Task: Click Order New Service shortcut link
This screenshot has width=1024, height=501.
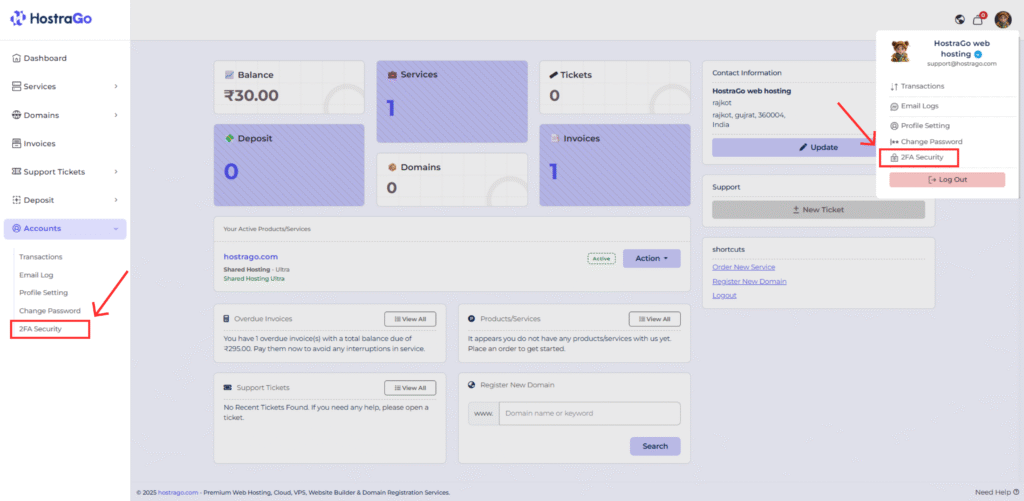Action: click(x=744, y=267)
